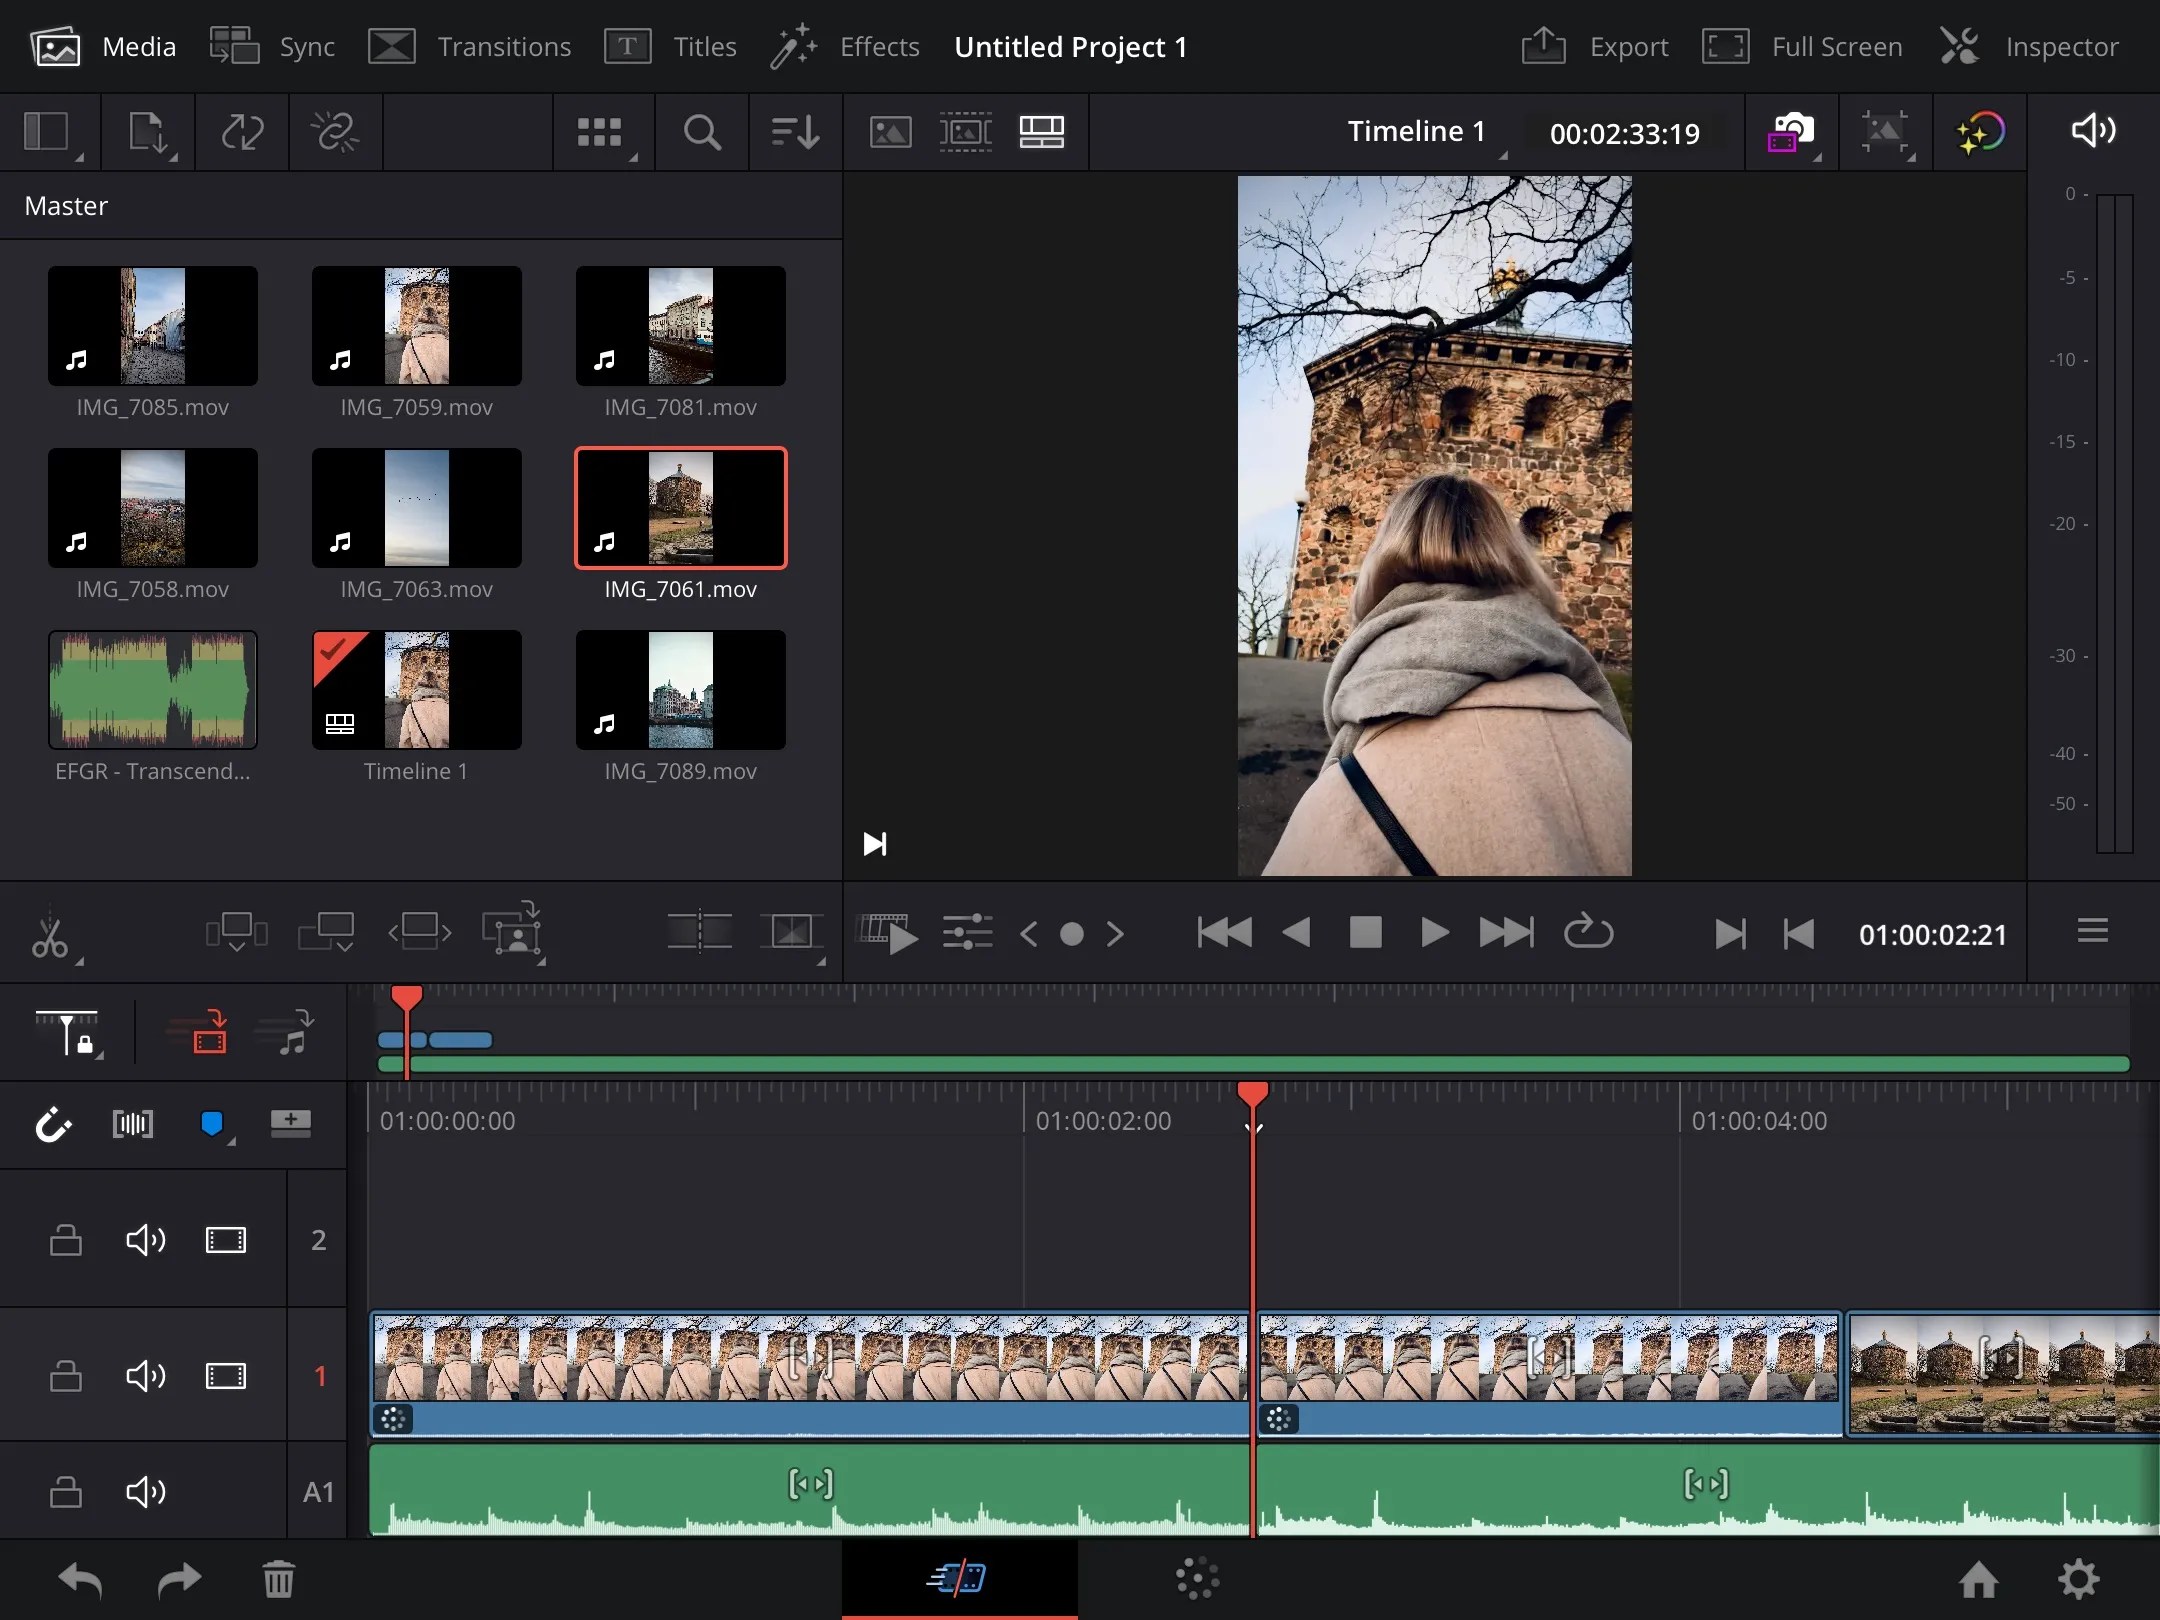Mute the A1 audio track
The image size is (2160, 1620).
pos(146,1491)
